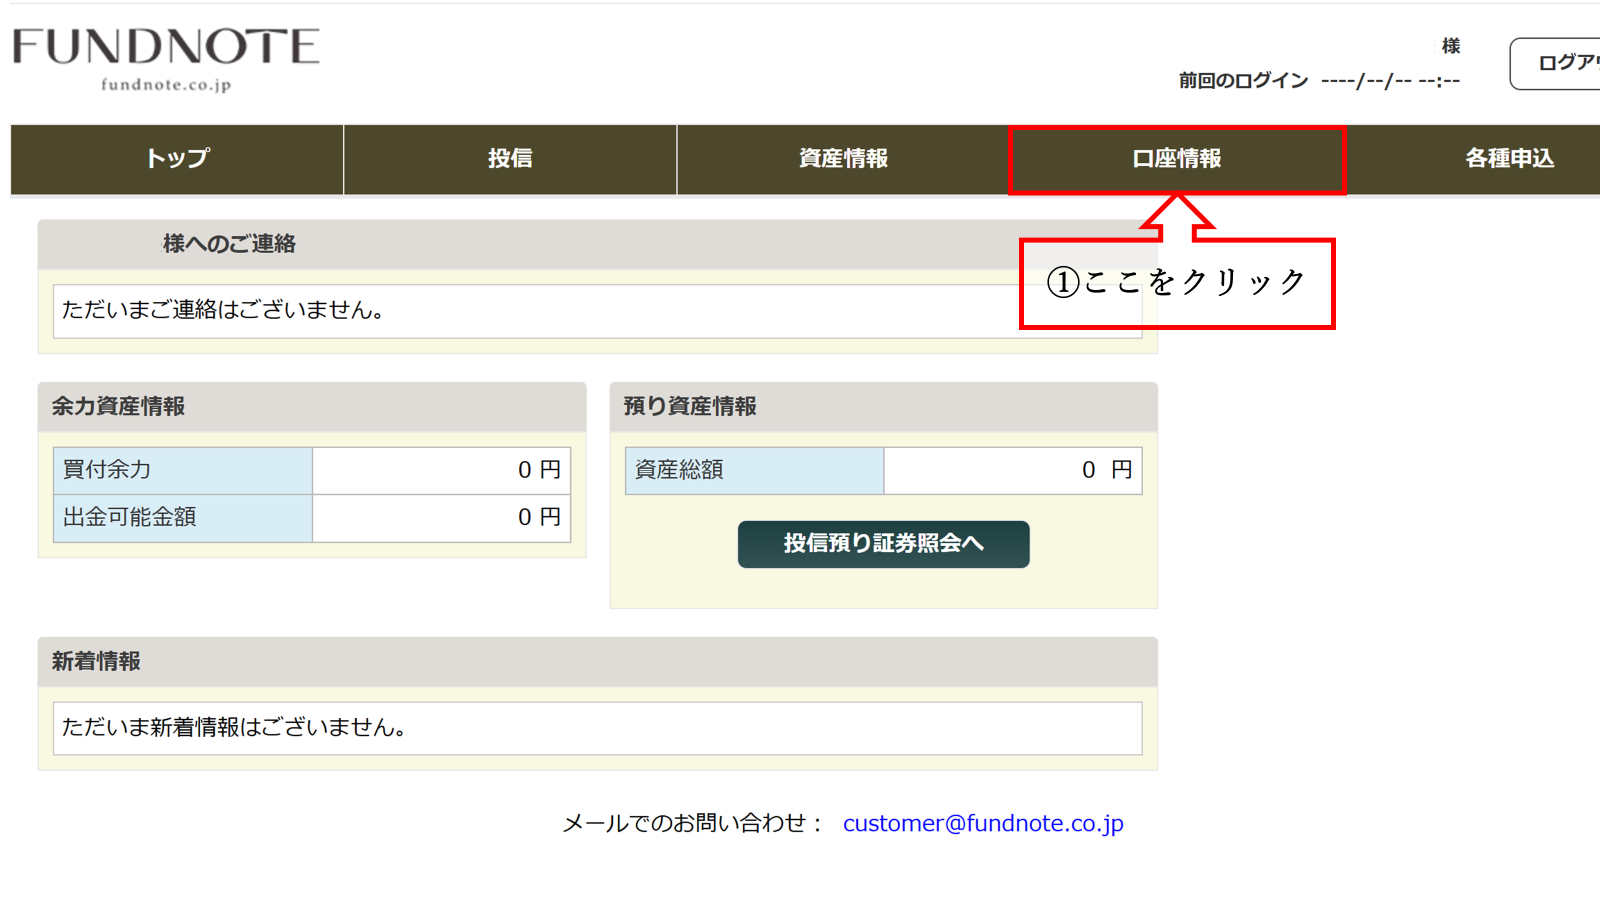Select the ただいまご連絡はございません message box
The height and width of the screenshot is (900, 1600).
530,311
